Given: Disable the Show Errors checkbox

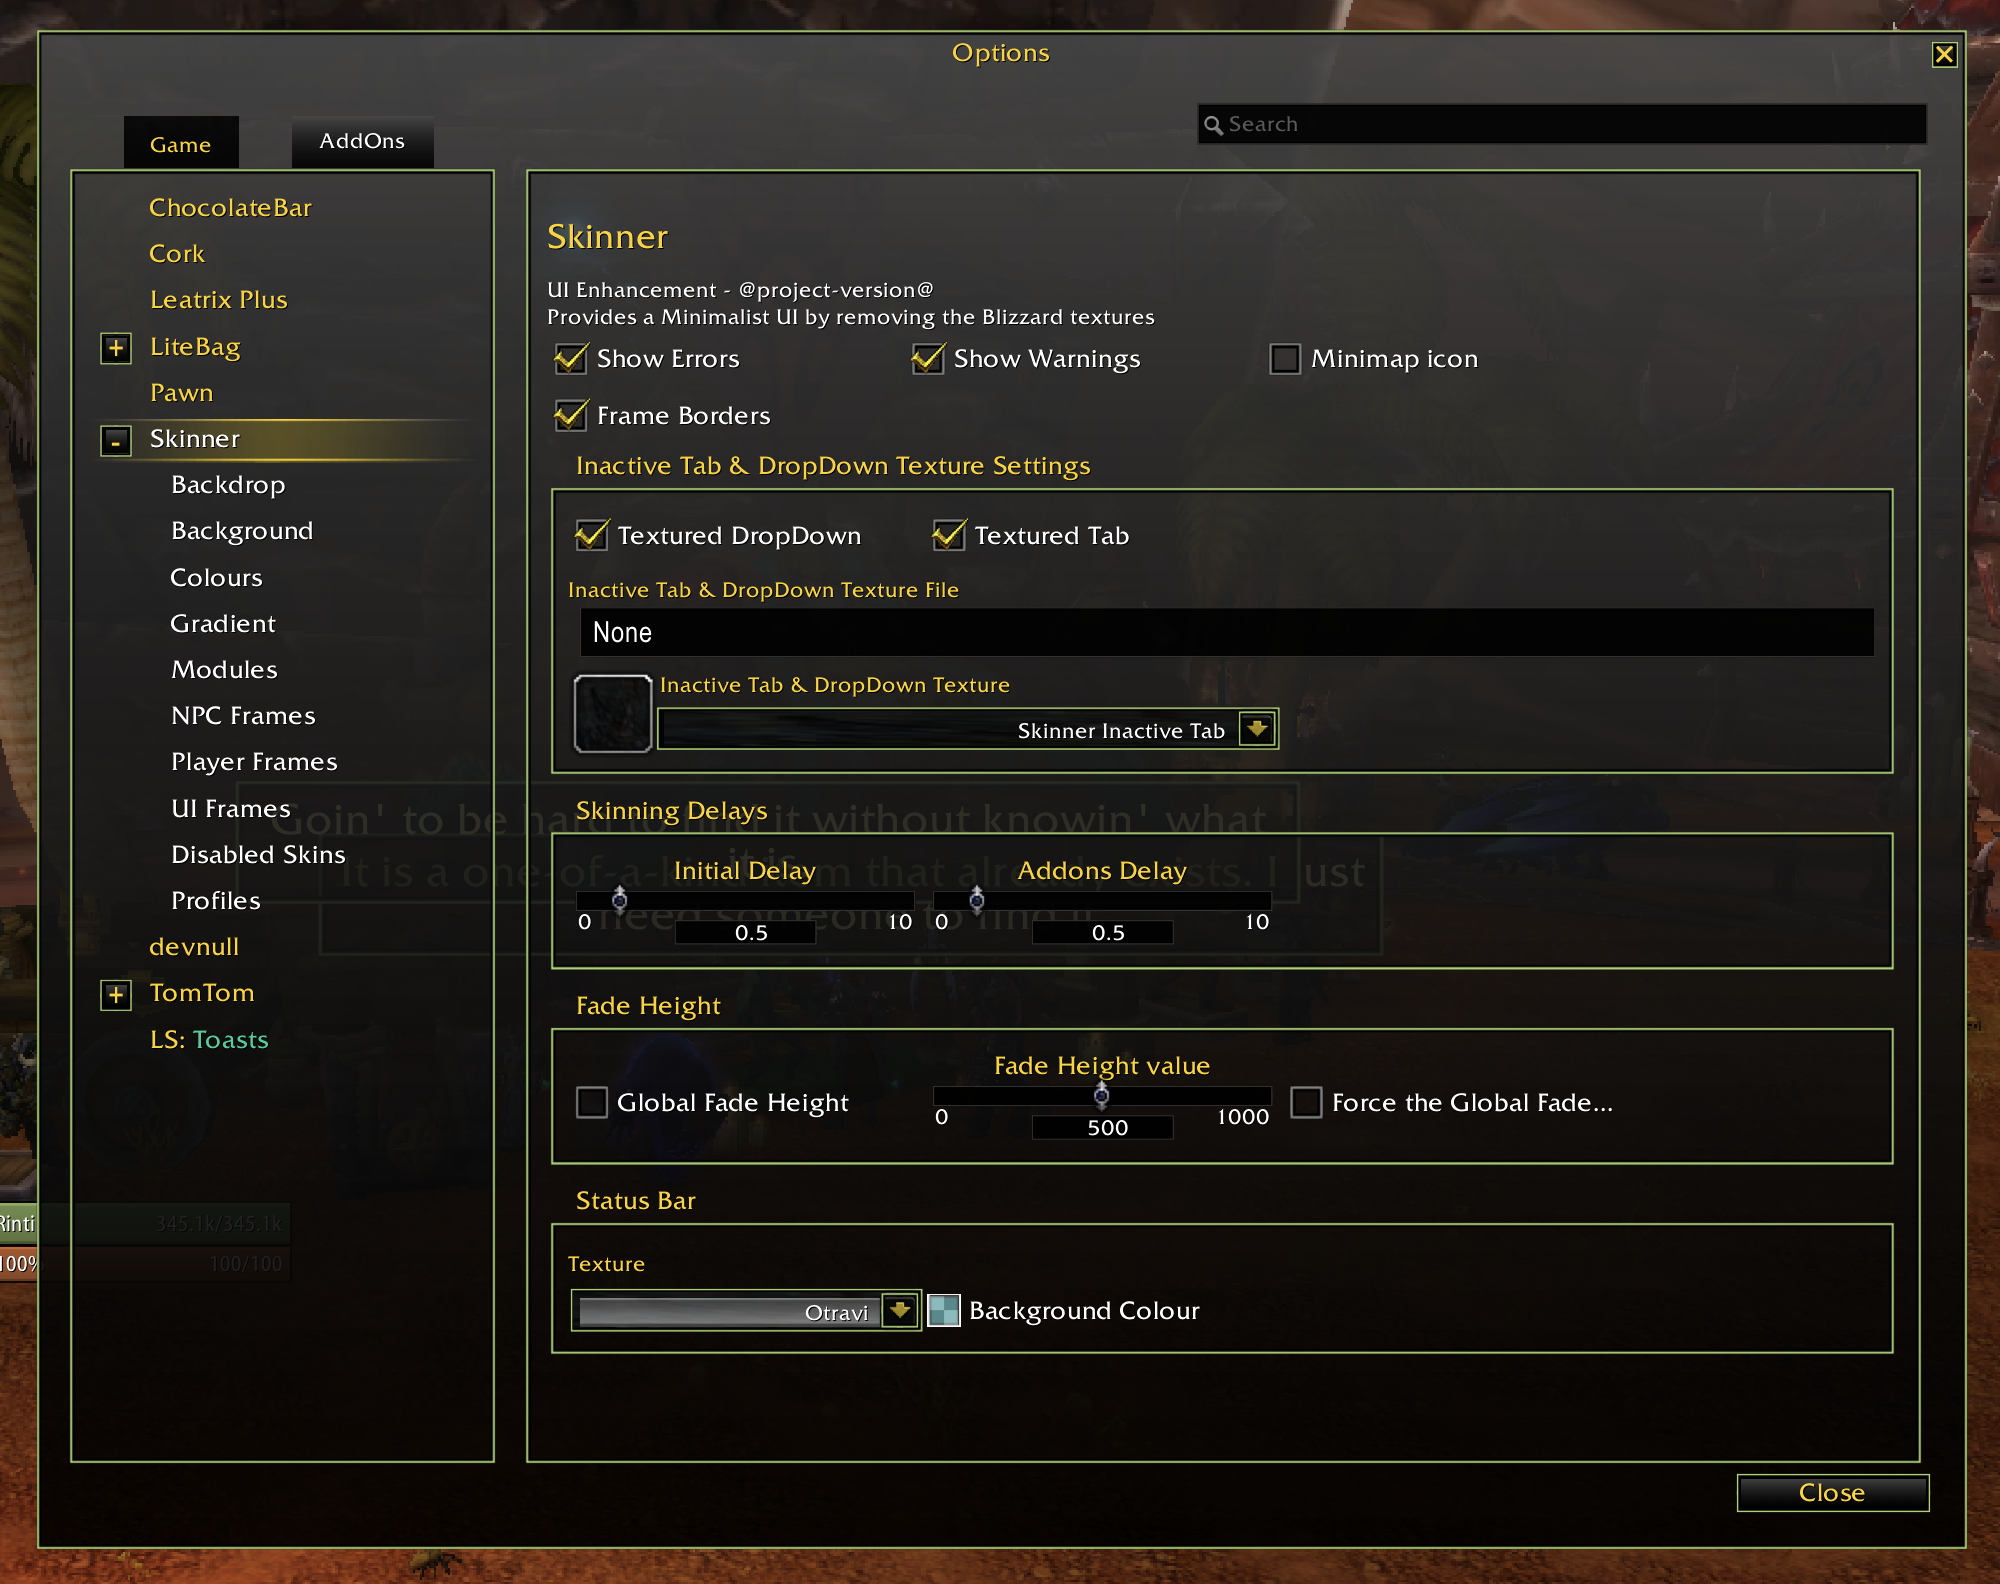Looking at the screenshot, I should click(571, 359).
